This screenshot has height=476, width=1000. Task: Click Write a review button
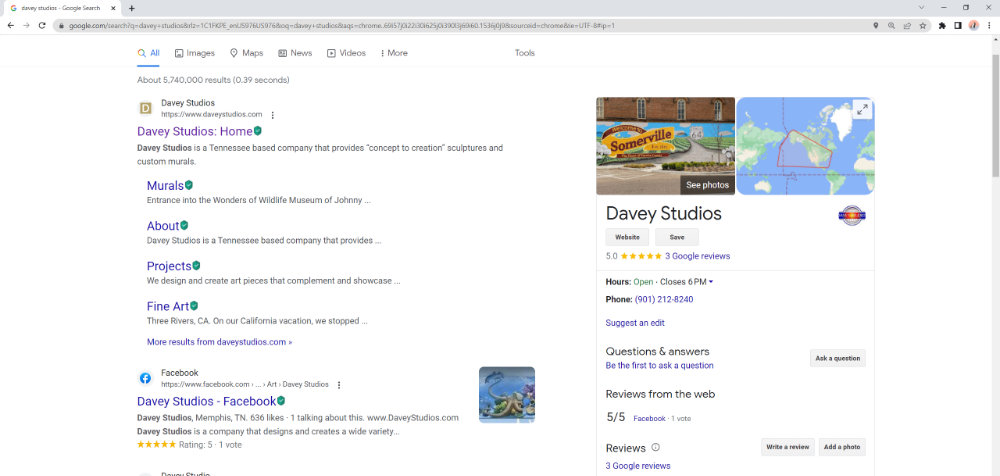click(x=788, y=447)
